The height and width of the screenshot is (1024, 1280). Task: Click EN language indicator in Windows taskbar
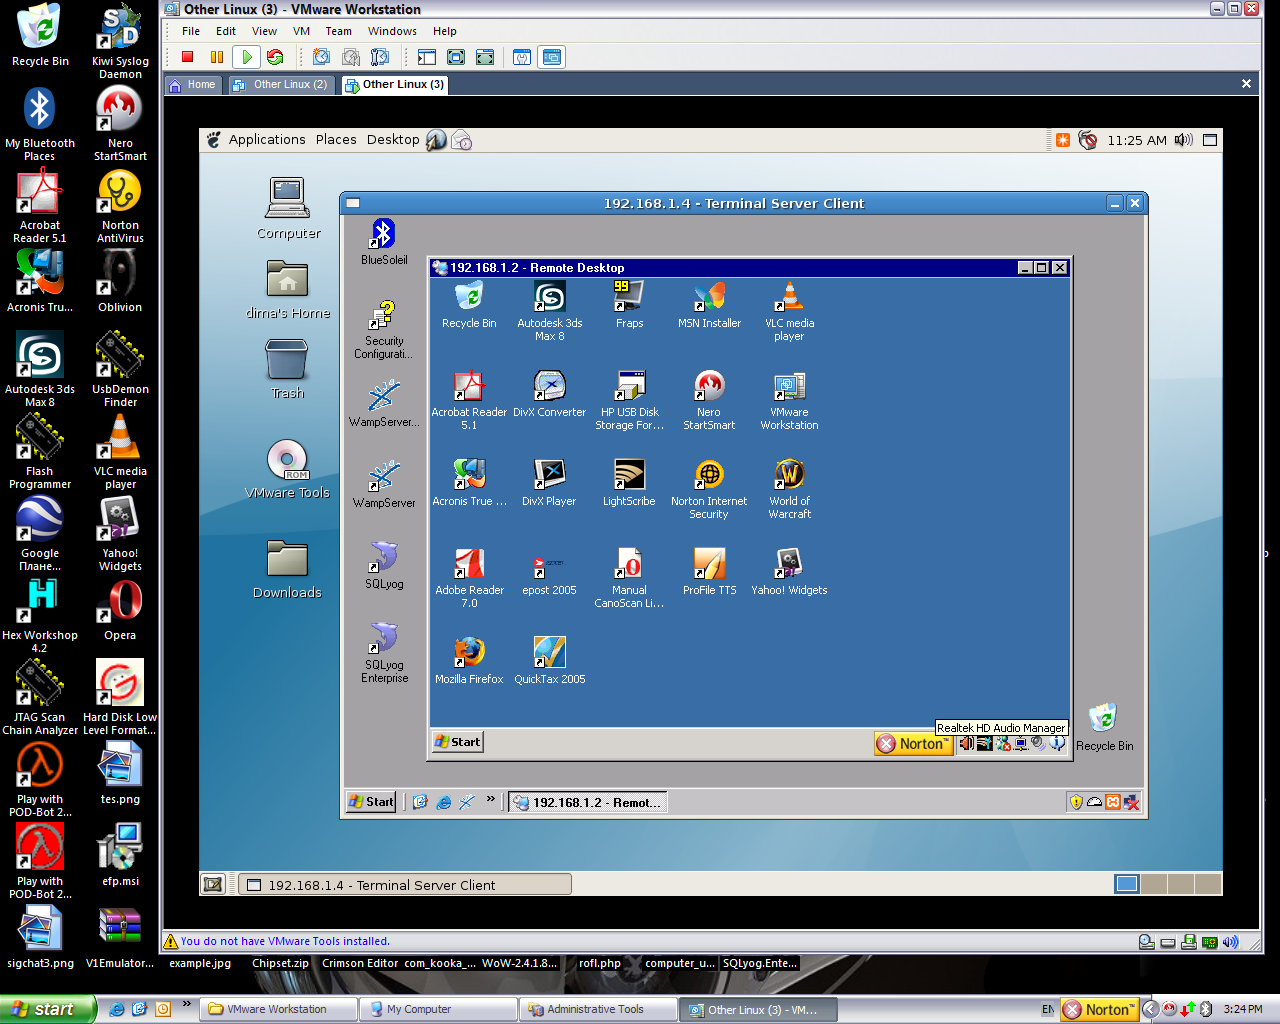point(1047,1009)
